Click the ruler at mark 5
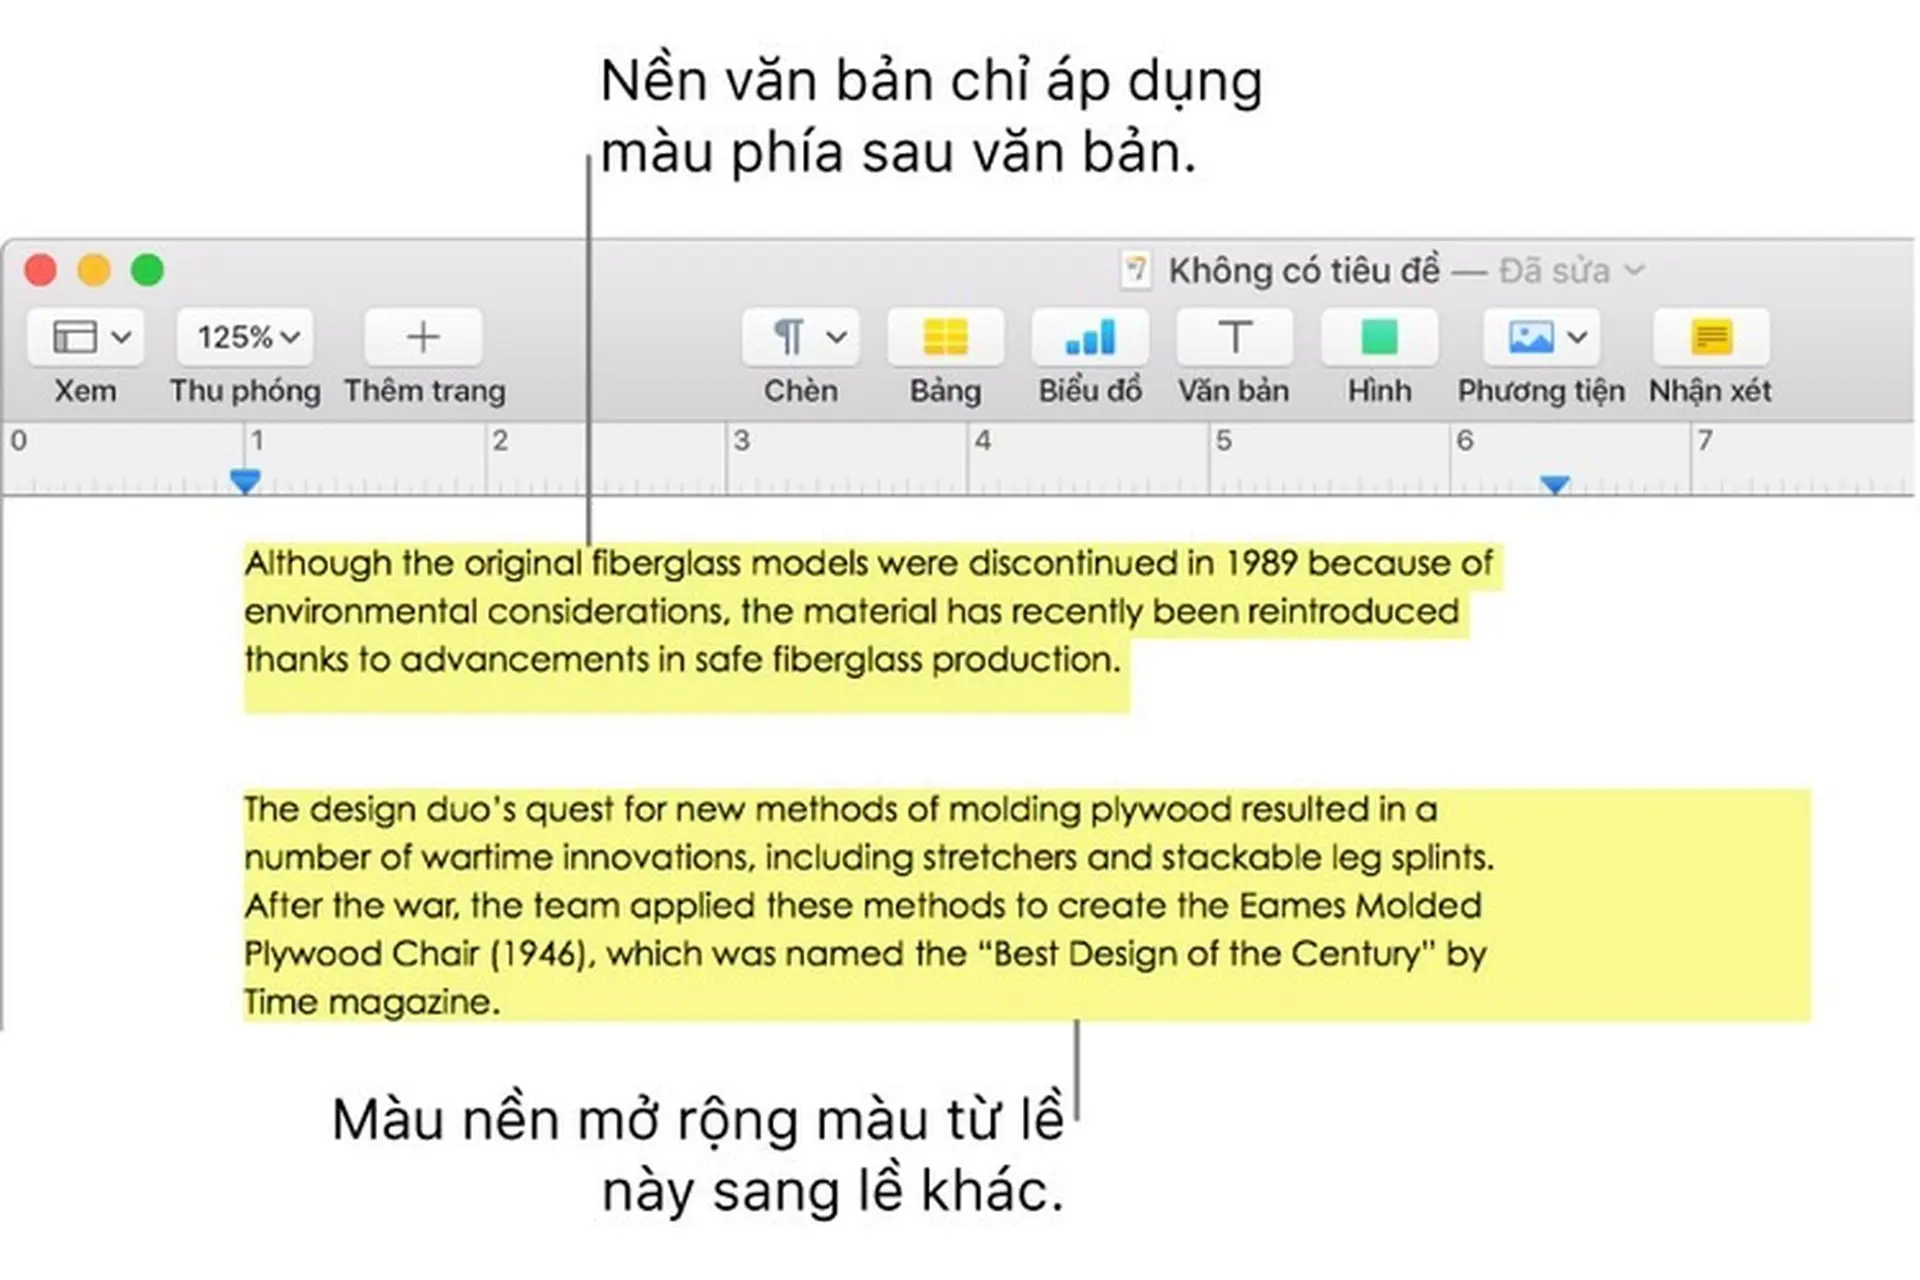1920x1280 pixels. click(x=1223, y=440)
